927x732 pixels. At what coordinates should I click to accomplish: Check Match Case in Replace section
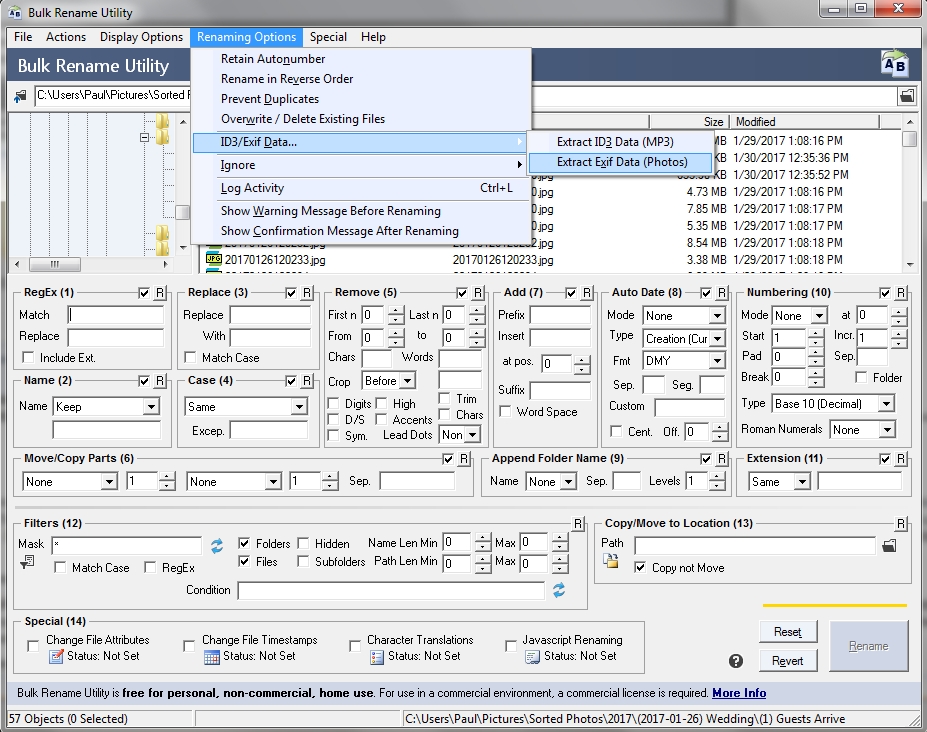pyautogui.click(x=190, y=358)
